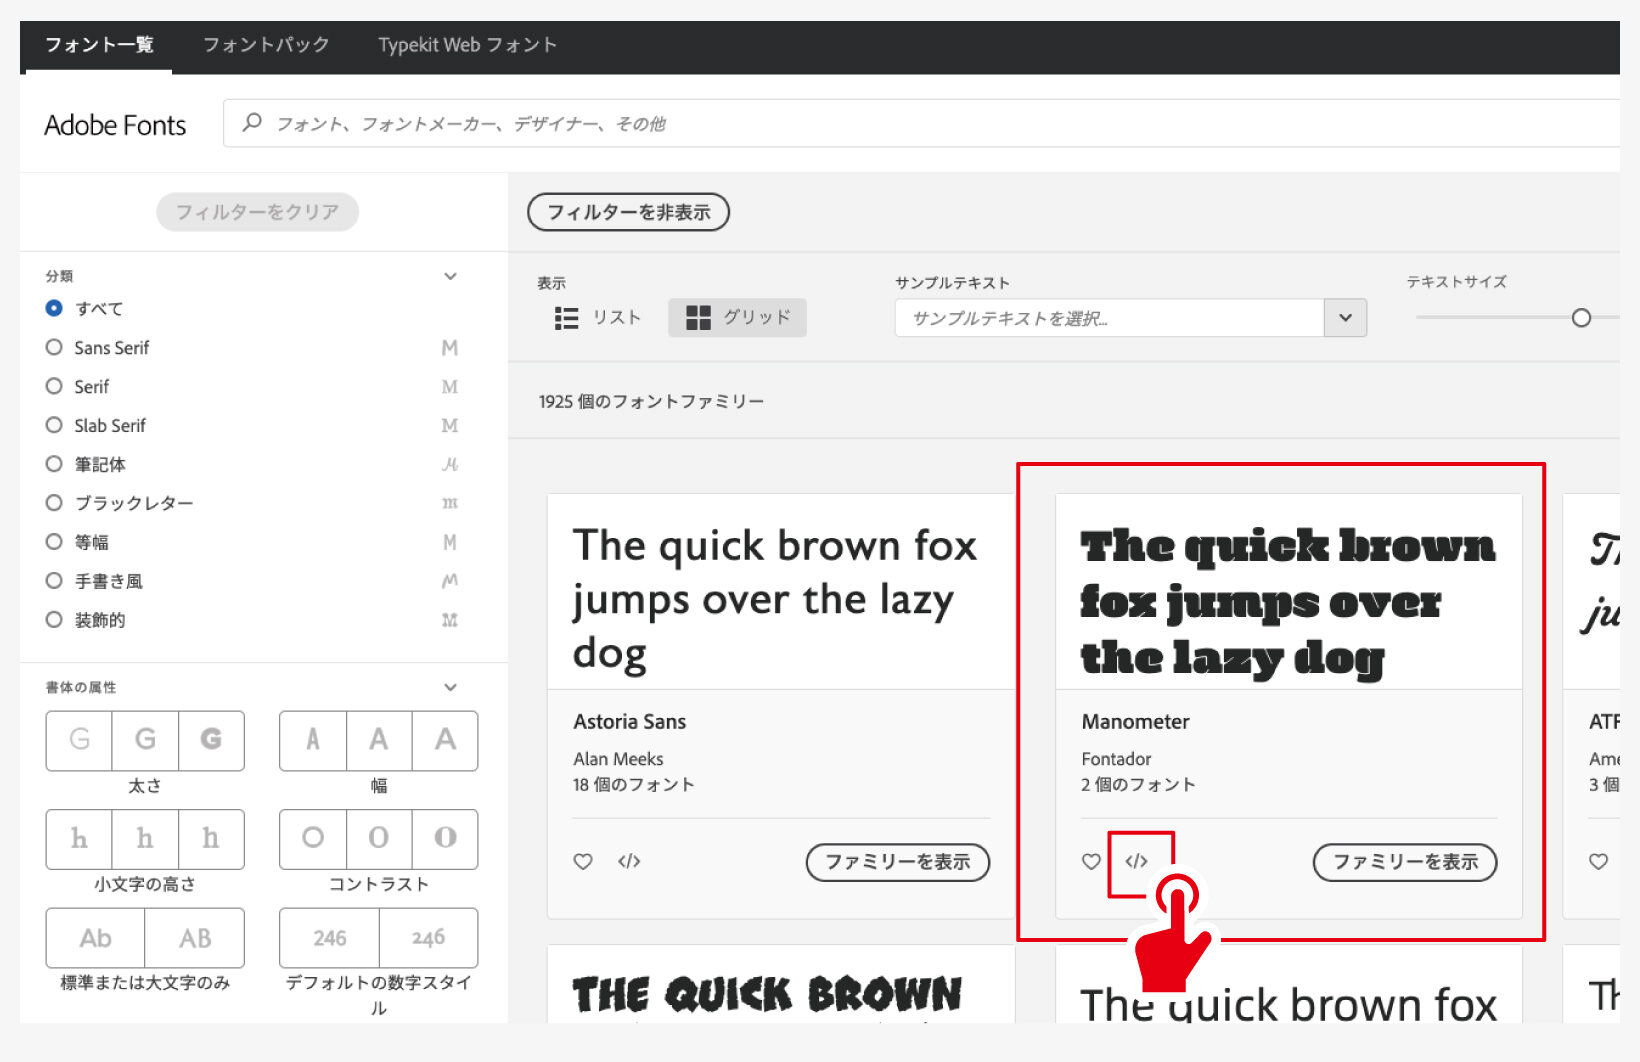The height and width of the screenshot is (1062, 1640).
Task: Open the サンプルテキスト dropdown arrow
Action: tap(1345, 318)
